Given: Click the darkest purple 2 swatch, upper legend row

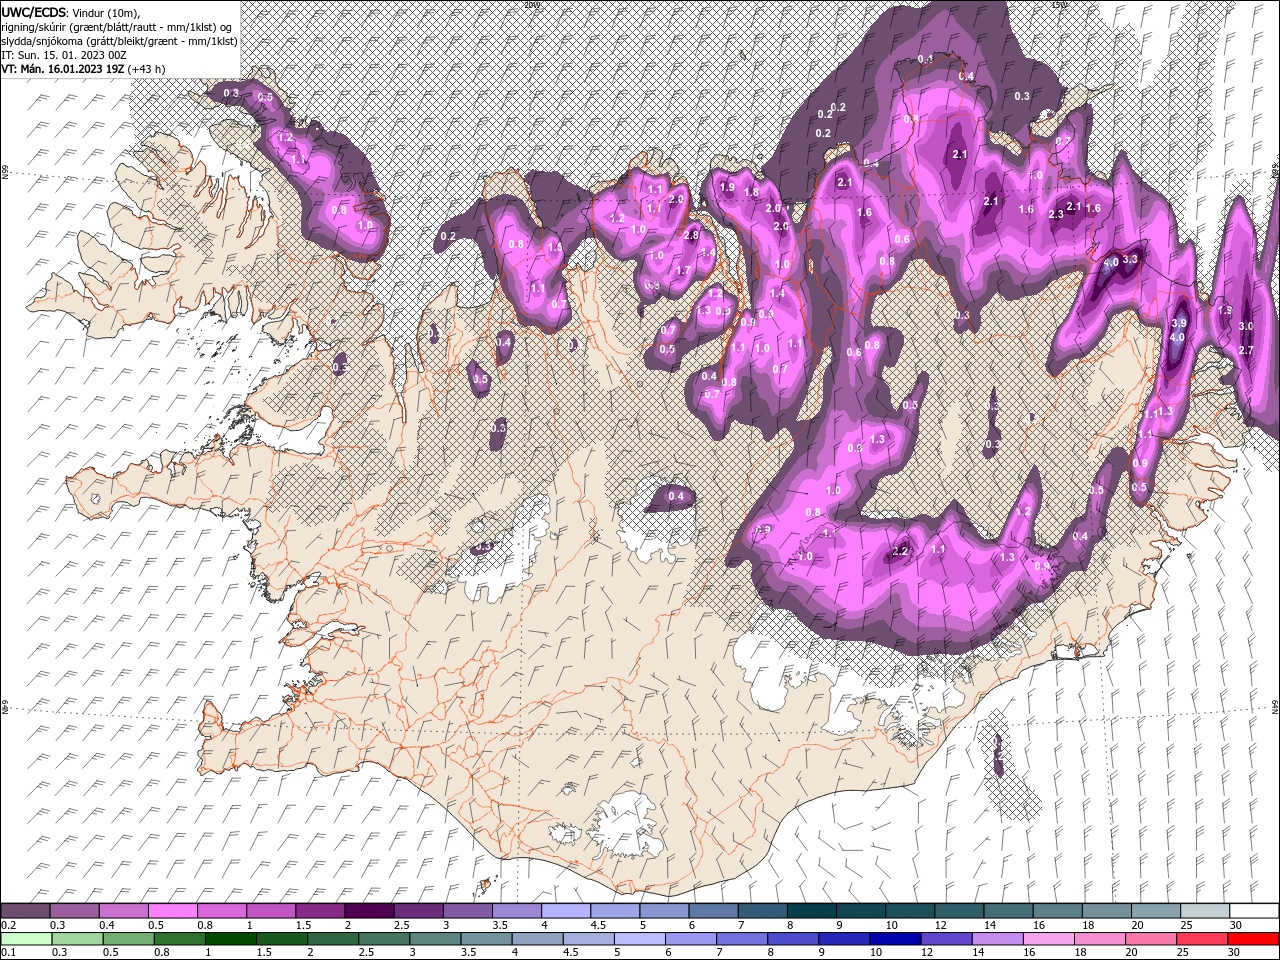Looking at the screenshot, I should coord(368,911).
